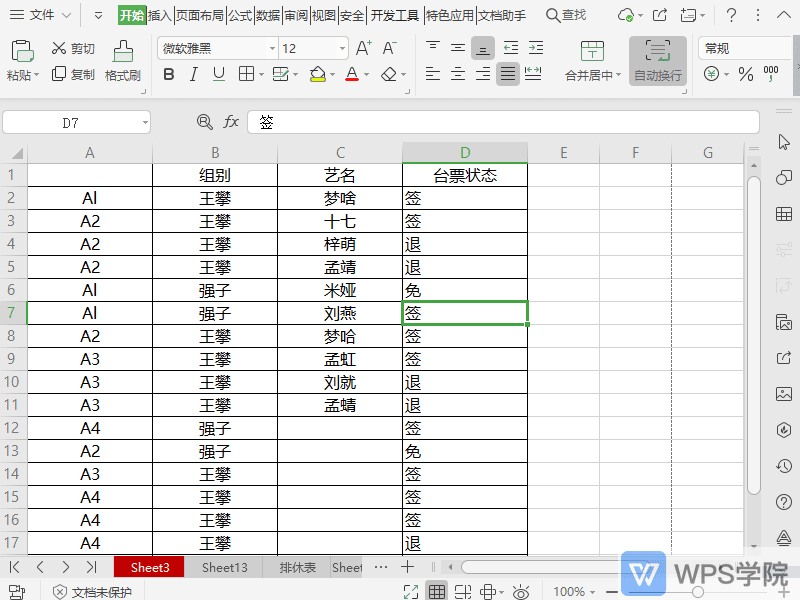Toggle italic formatting
Screen dimensions: 800x600
point(193,74)
